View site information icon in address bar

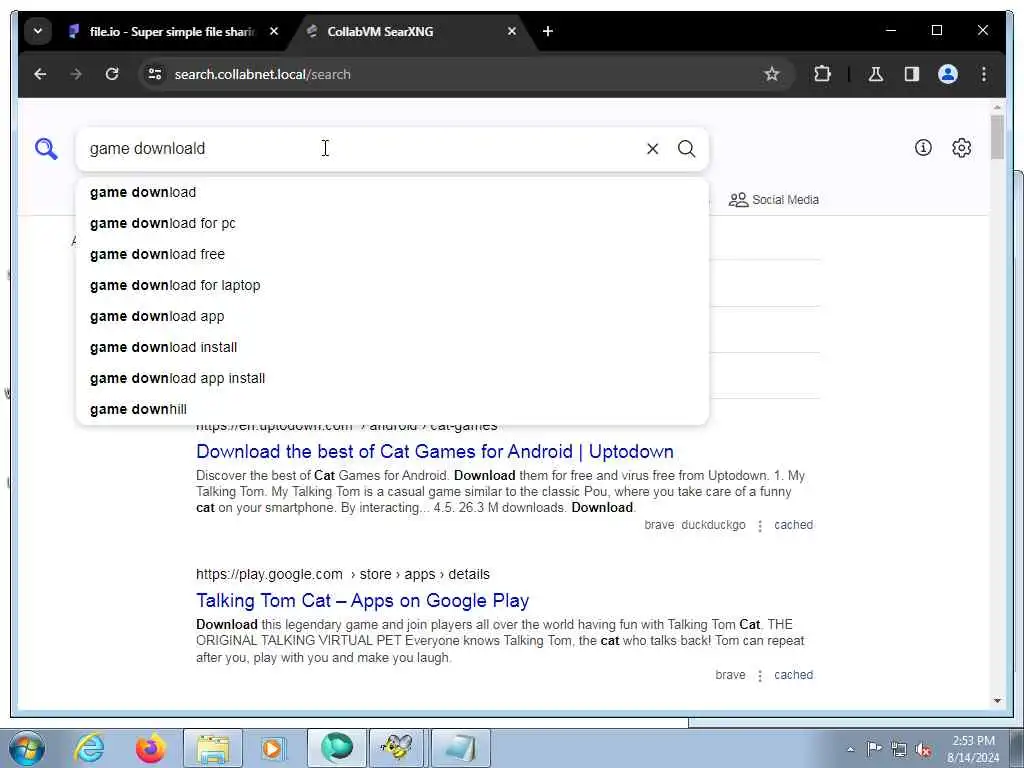[155, 74]
